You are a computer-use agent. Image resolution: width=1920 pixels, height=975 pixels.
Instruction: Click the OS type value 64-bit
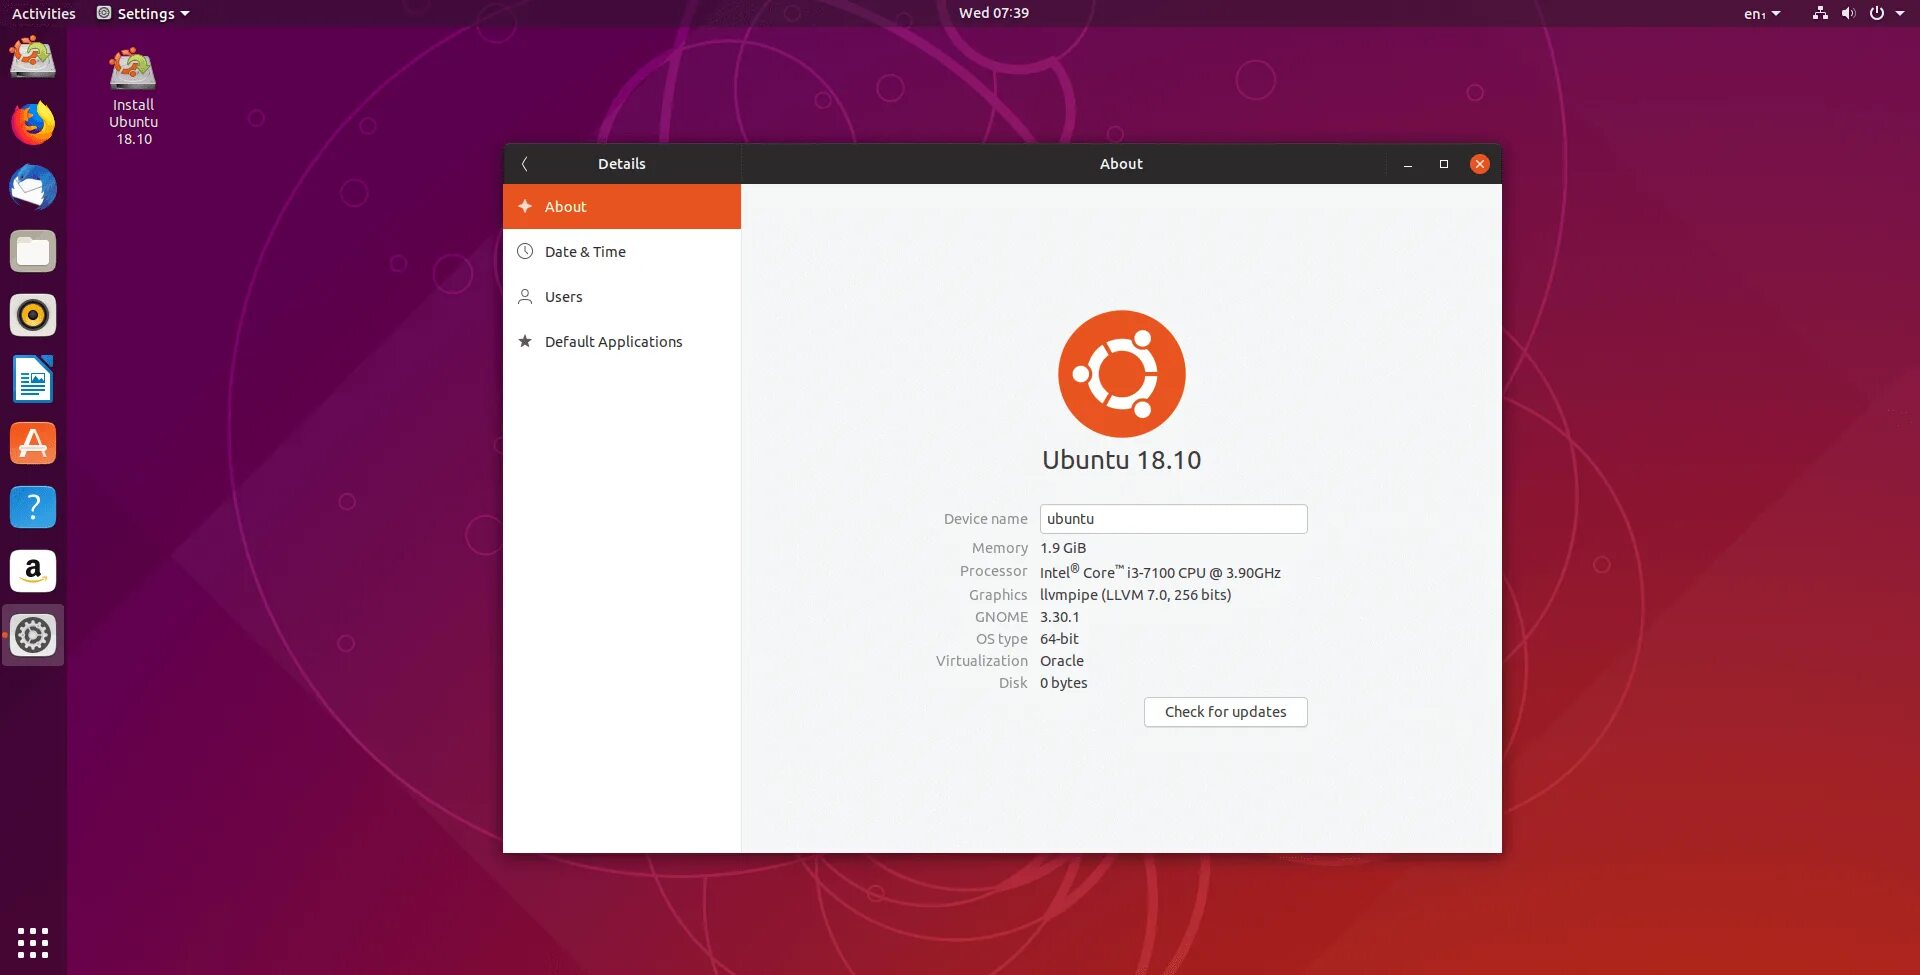(1059, 639)
